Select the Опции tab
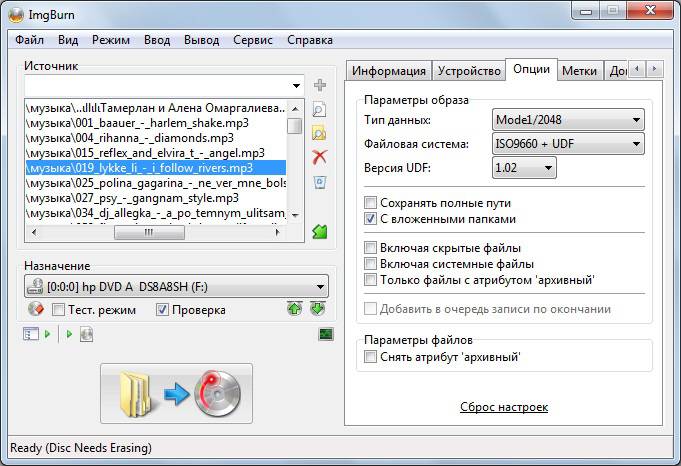Image resolution: width=681 pixels, height=466 pixels. click(532, 69)
